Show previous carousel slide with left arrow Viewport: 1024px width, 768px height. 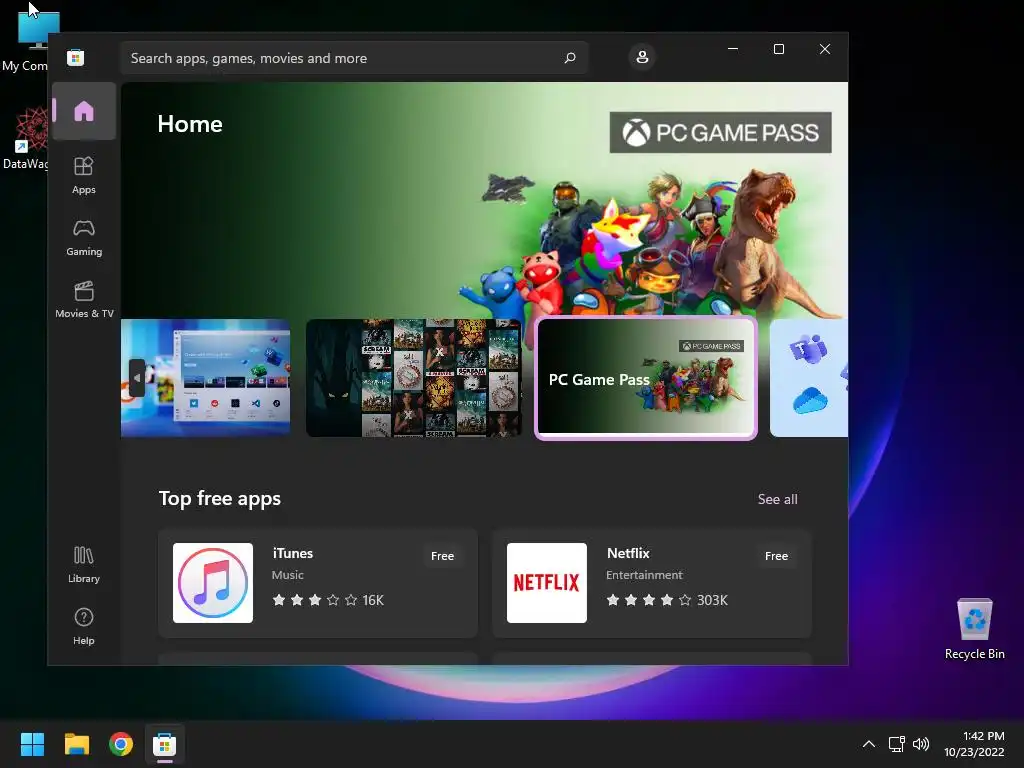click(x=136, y=377)
